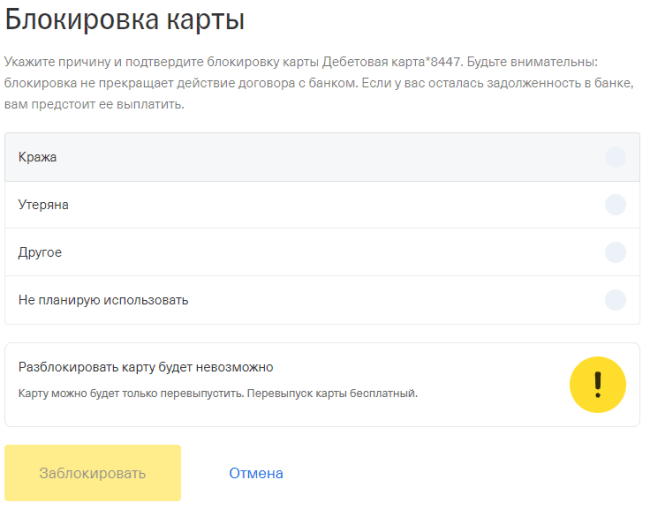The height and width of the screenshot is (510, 650).
Task: Click the "Кража" reason label text
Action: click(x=37, y=157)
